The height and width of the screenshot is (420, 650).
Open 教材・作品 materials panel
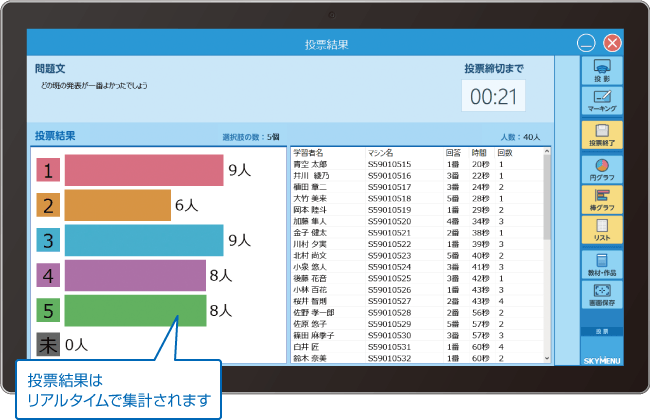(x=602, y=265)
